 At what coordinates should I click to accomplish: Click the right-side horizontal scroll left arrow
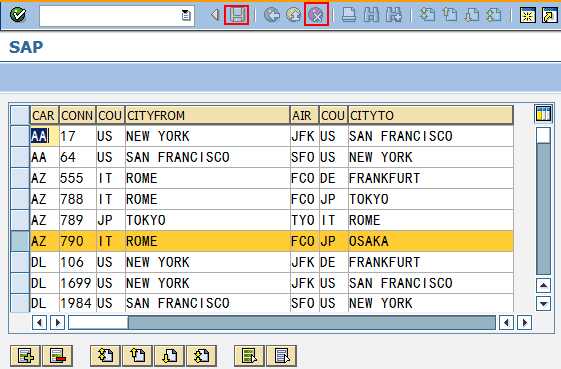coord(506,323)
